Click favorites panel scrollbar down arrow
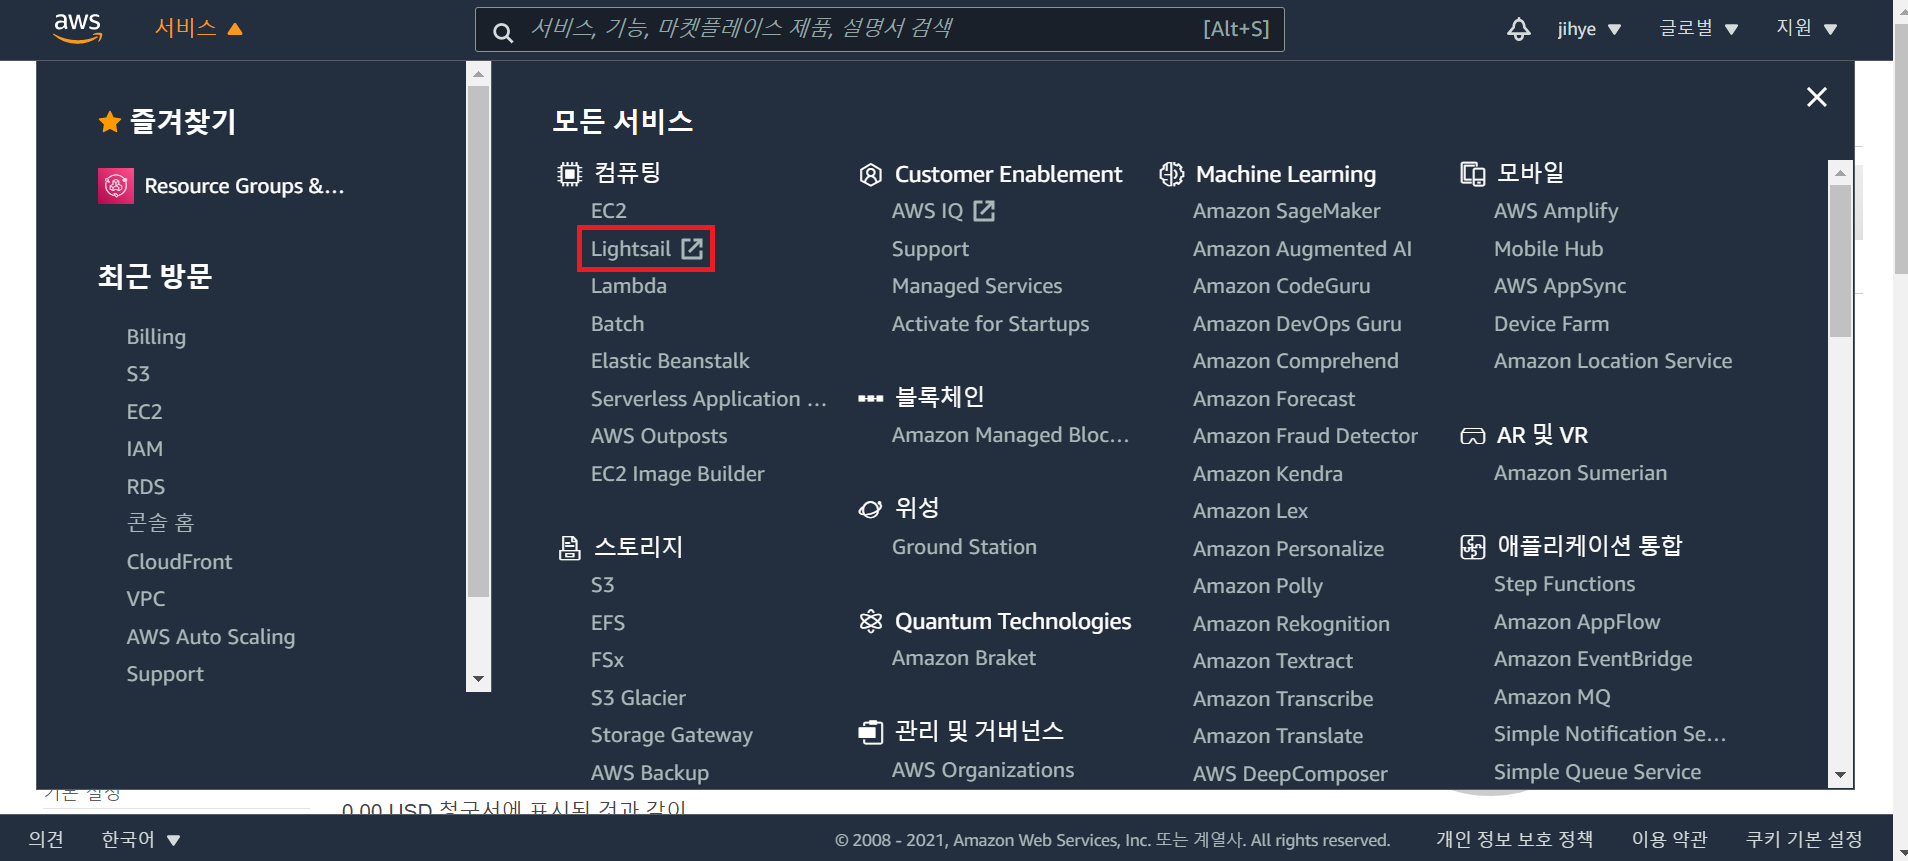This screenshot has width=1908, height=861. click(478, 679)
